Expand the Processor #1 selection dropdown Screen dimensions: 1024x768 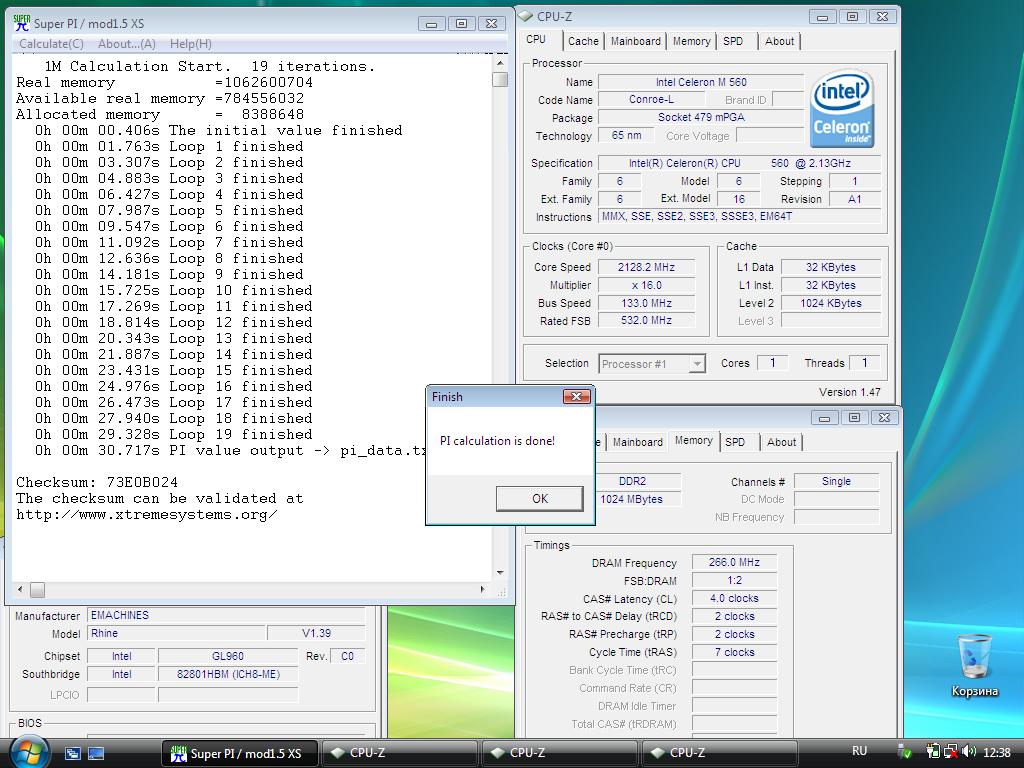[697, 364]
